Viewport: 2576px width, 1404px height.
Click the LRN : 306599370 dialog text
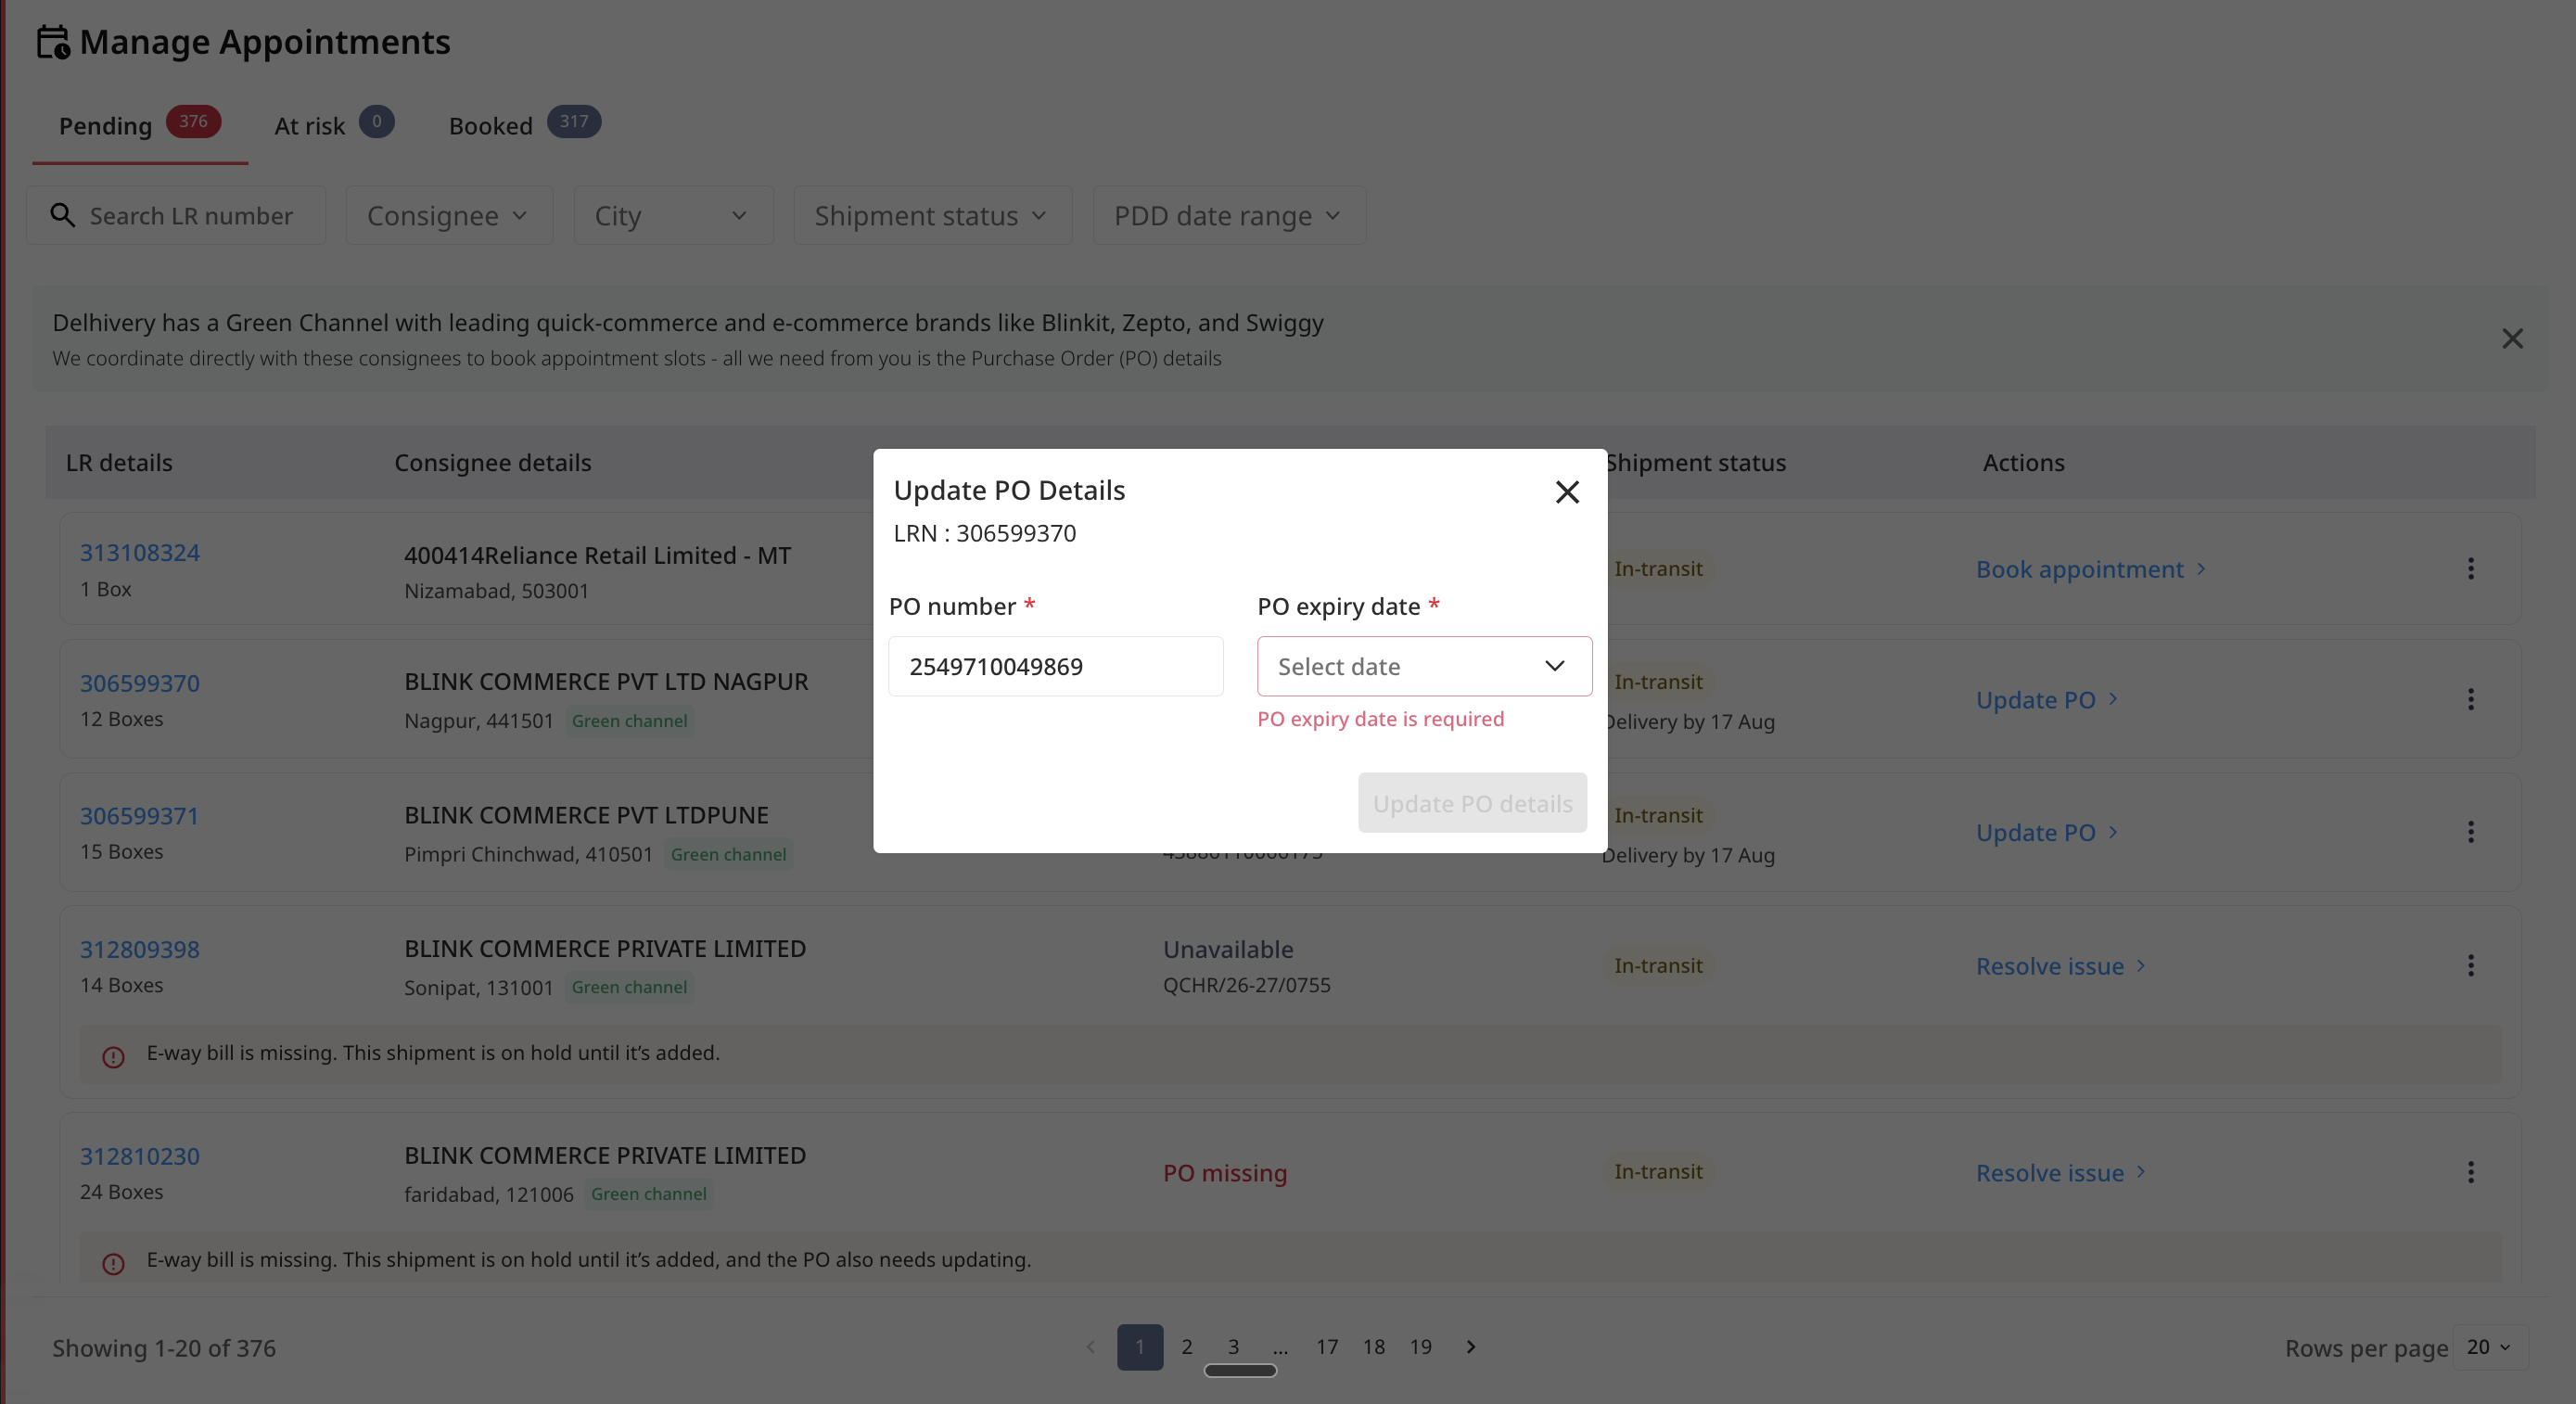(x=985, y=533)
